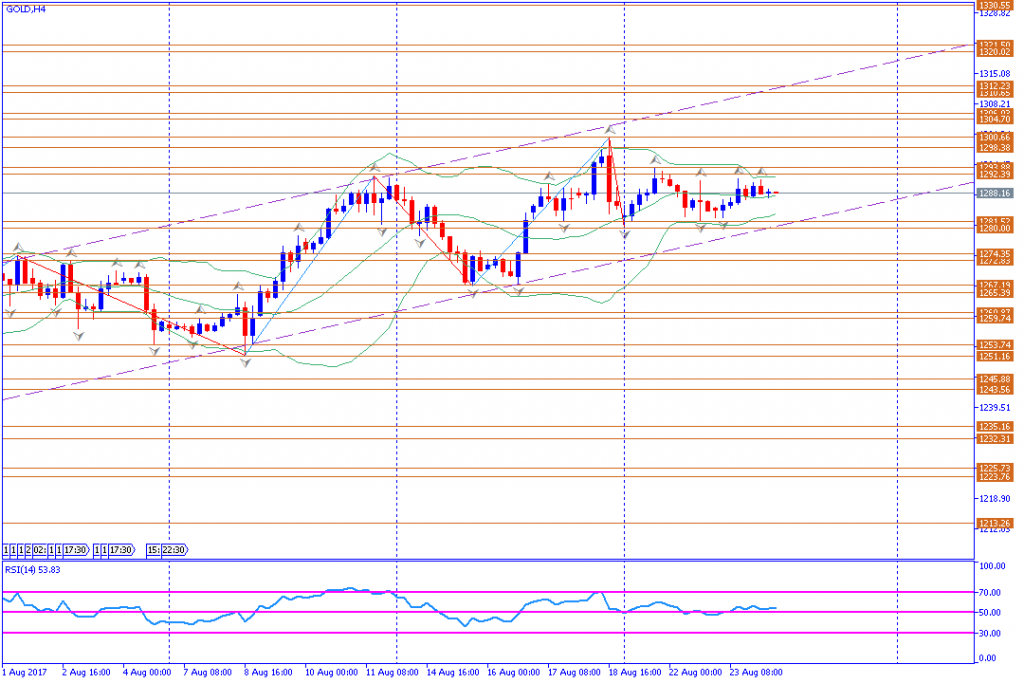Select the 02: news event marker
The height and width of the screenshot is (683, 1024).
click(40, 550)
